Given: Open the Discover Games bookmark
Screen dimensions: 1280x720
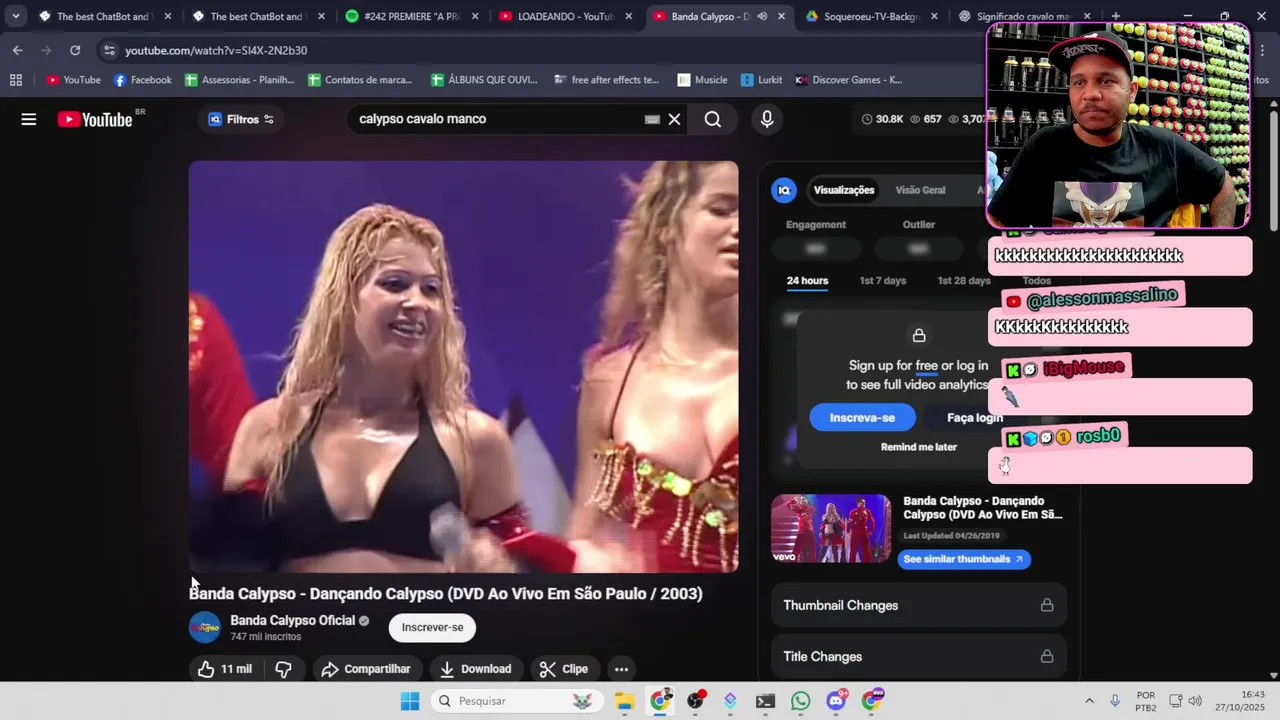Looking at the screenshot, I should [849, 80].
